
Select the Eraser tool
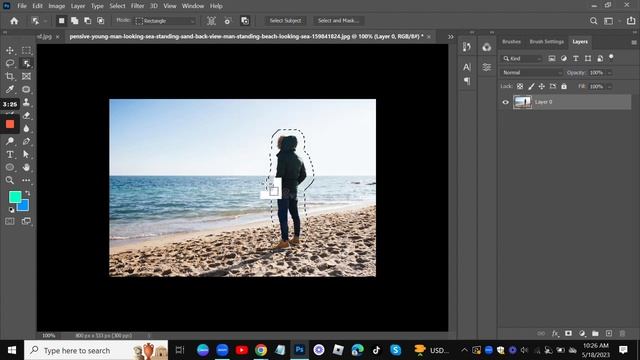(26, 116)
